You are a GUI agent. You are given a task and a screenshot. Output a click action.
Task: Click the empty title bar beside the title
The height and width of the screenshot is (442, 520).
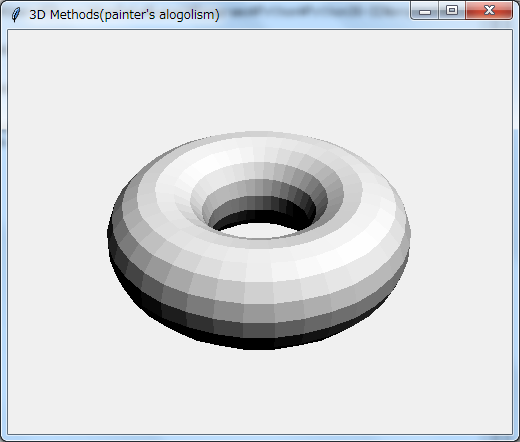pyautogui.click(x=313, y=15)
